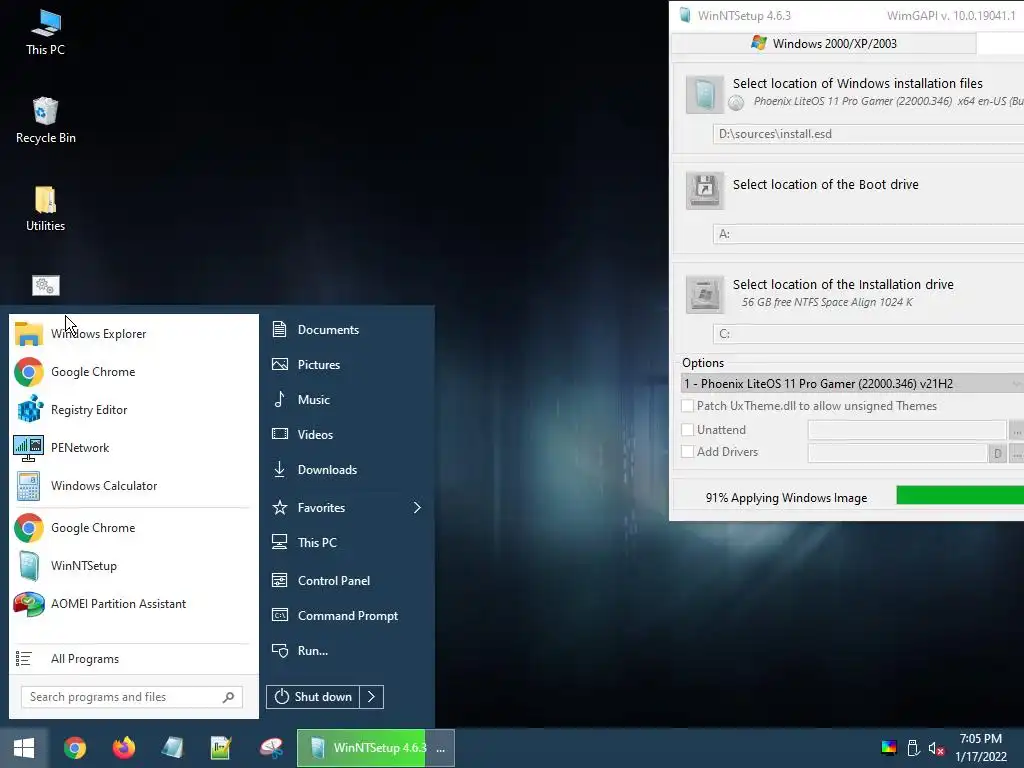Switch to WinNTSetup 4.6.3 taskbar window button
The width and height of the screenshot is (1024, 768).
376,748
